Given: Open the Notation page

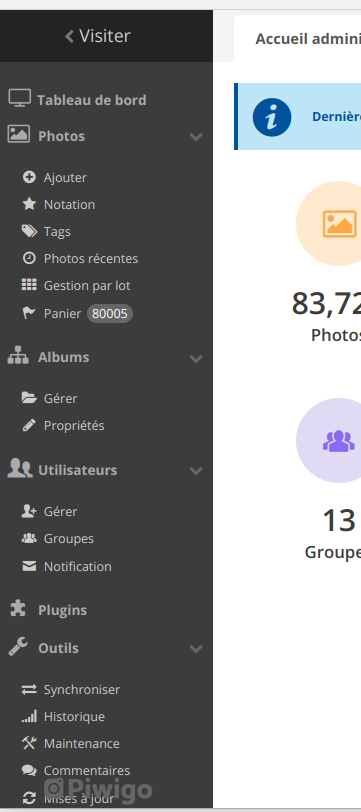Looking at the screenshot, I should (69, 204).
